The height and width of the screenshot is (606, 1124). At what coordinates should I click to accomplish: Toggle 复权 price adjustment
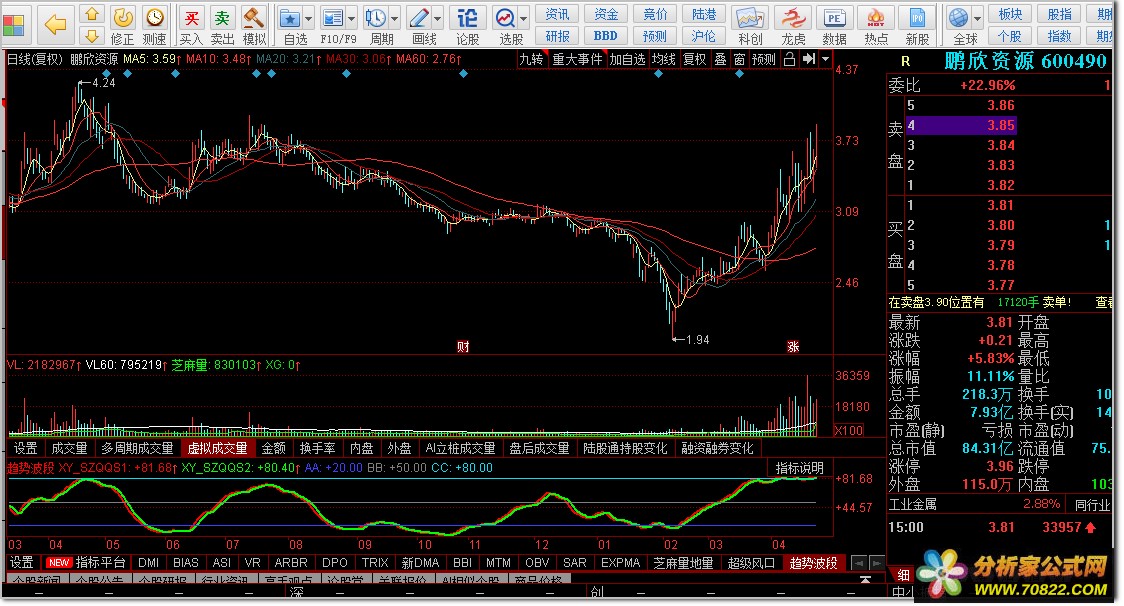pyautogui.click(x=695, y=60)
